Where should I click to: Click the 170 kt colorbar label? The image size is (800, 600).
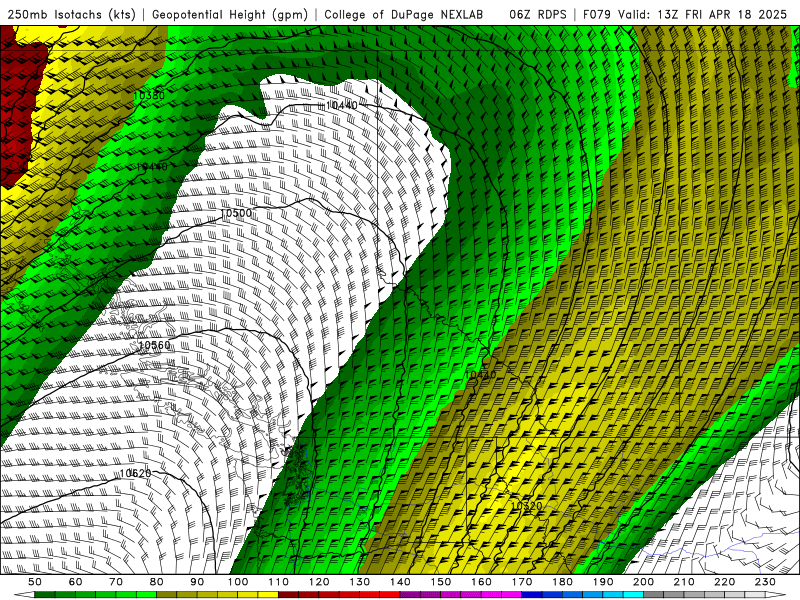coord(522,582)
